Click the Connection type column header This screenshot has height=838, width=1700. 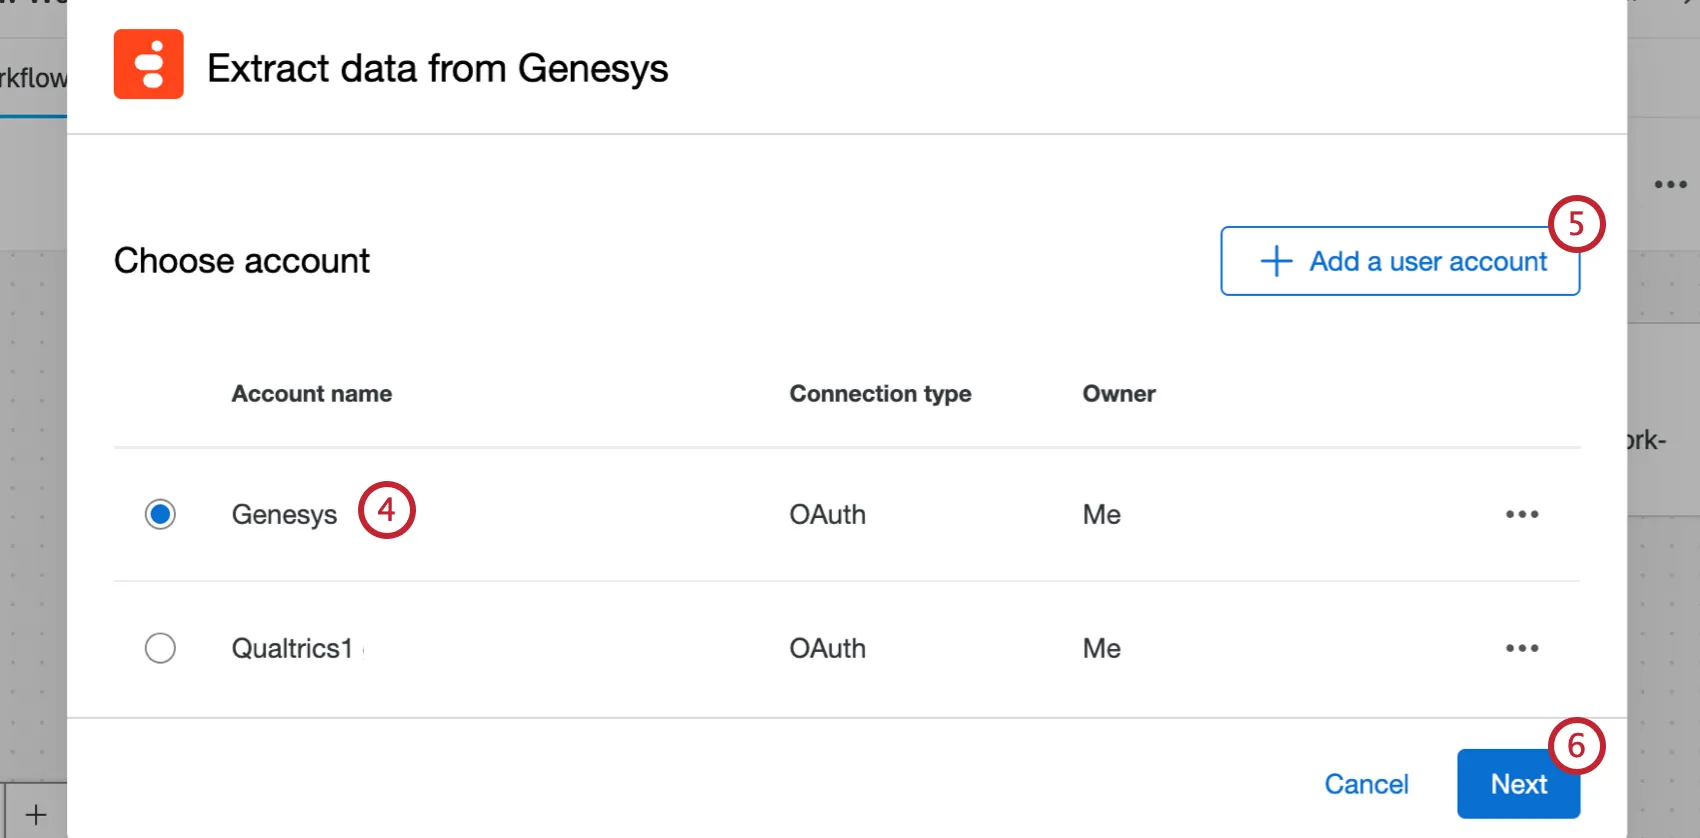pyautogui.click(x=880, y=393)
